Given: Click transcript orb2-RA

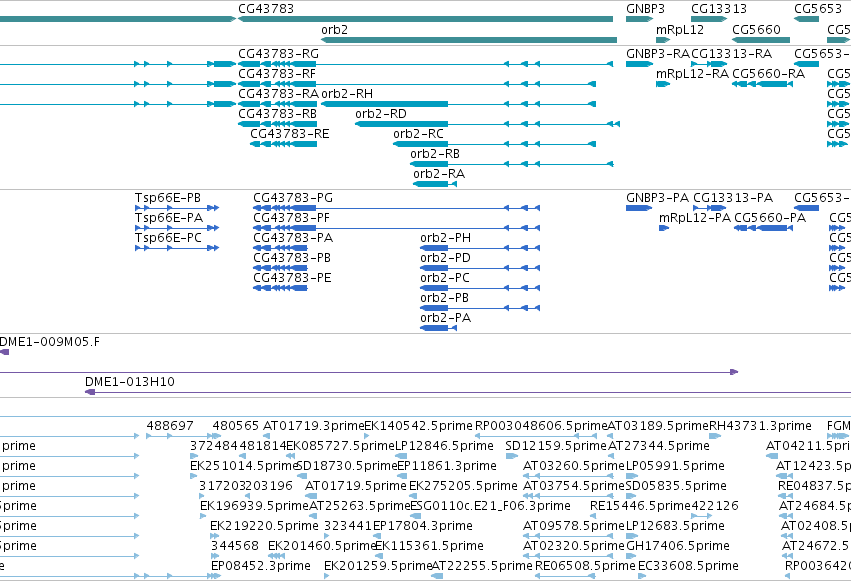Looking at the screenshot, I should click(x=439, y=174).
